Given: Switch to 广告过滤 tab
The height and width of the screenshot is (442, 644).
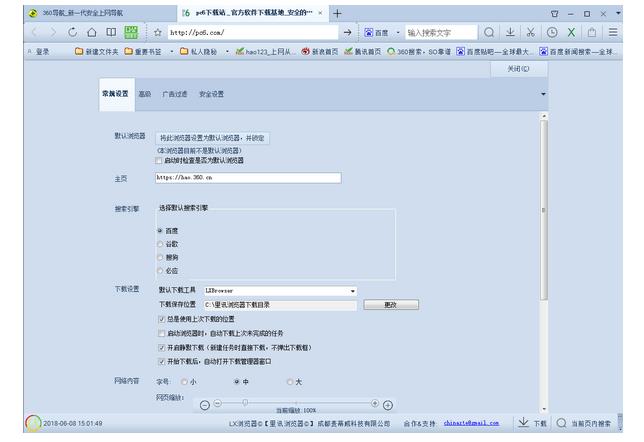Looking at the screenshot, I should 175,94.
